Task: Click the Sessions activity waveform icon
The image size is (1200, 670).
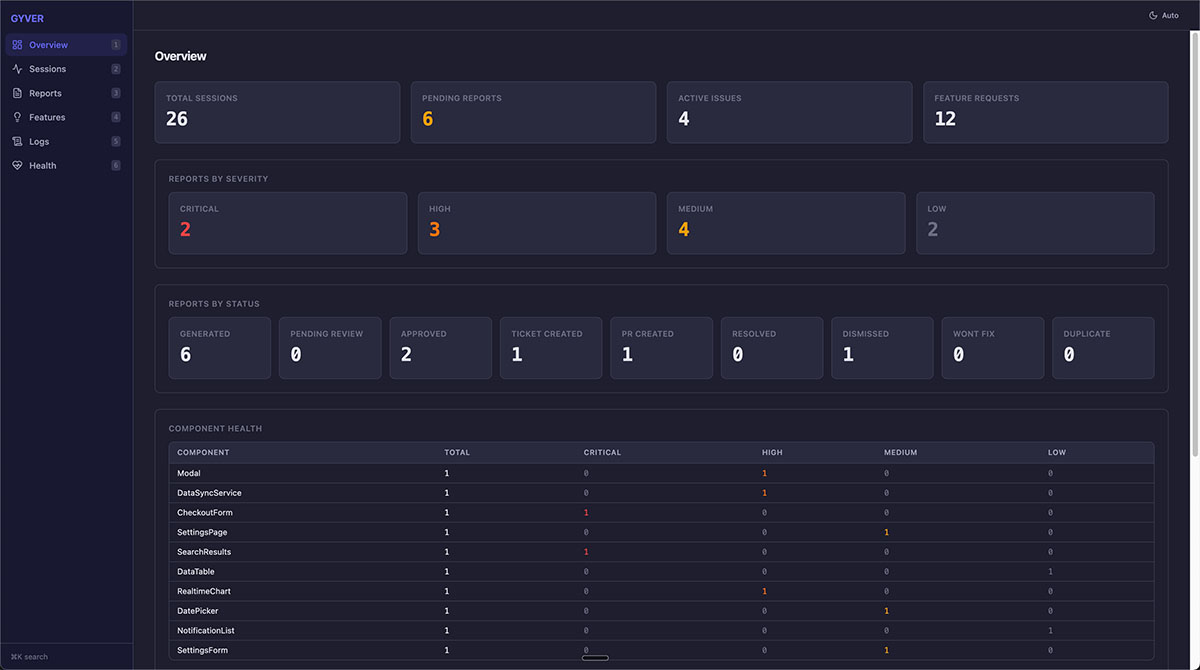Action: tap(16, 68)
